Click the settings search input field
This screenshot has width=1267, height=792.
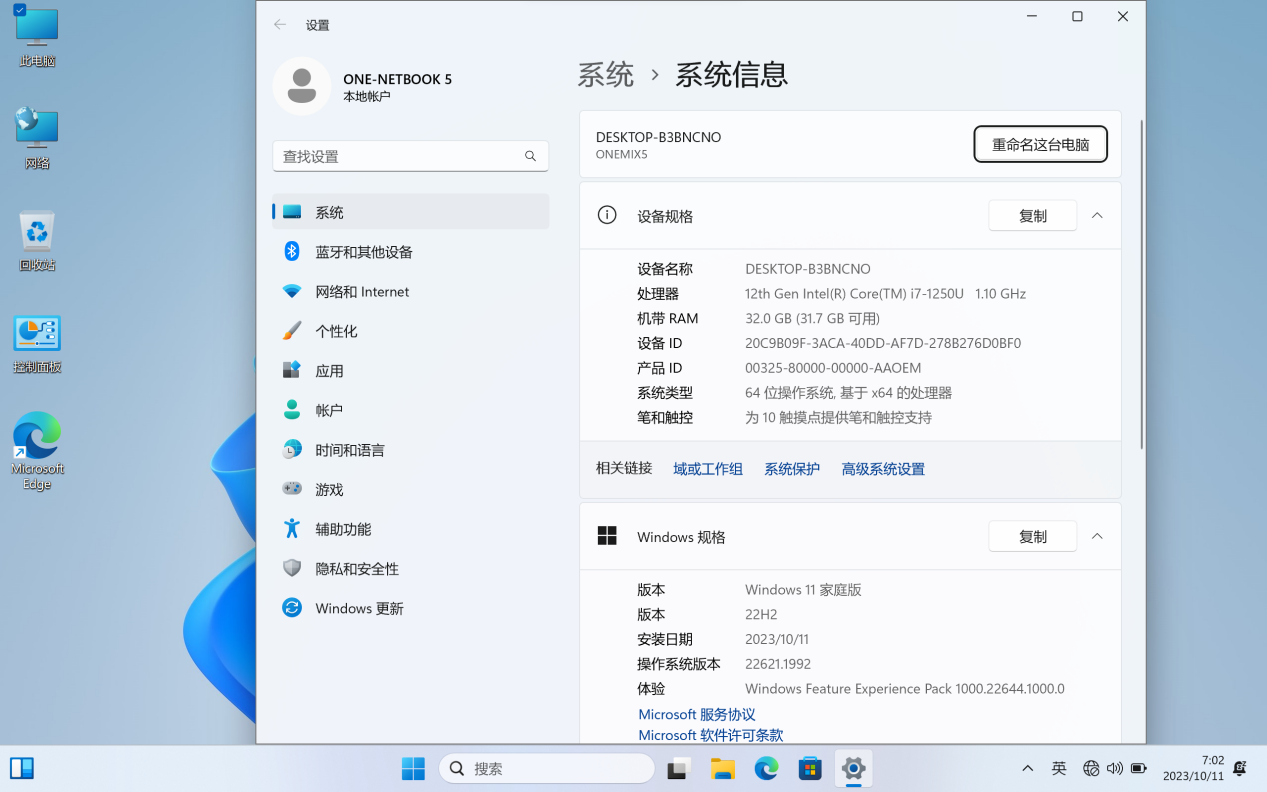pos(400,156)
